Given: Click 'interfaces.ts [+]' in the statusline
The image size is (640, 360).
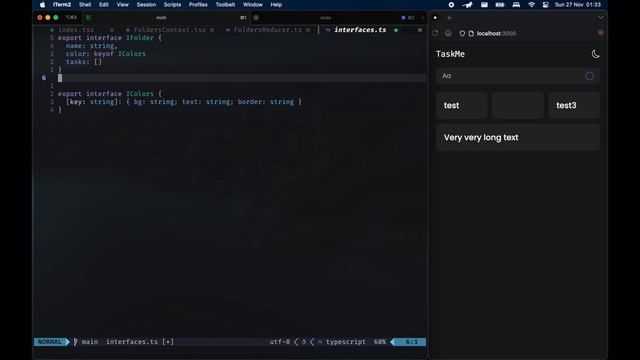Looking at the screenshot, I should pos(140,342).
